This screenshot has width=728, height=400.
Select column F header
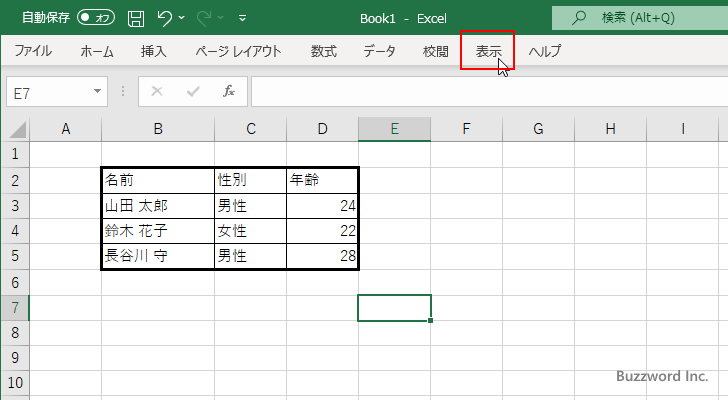pyautogui.click(x=466, y=129)
